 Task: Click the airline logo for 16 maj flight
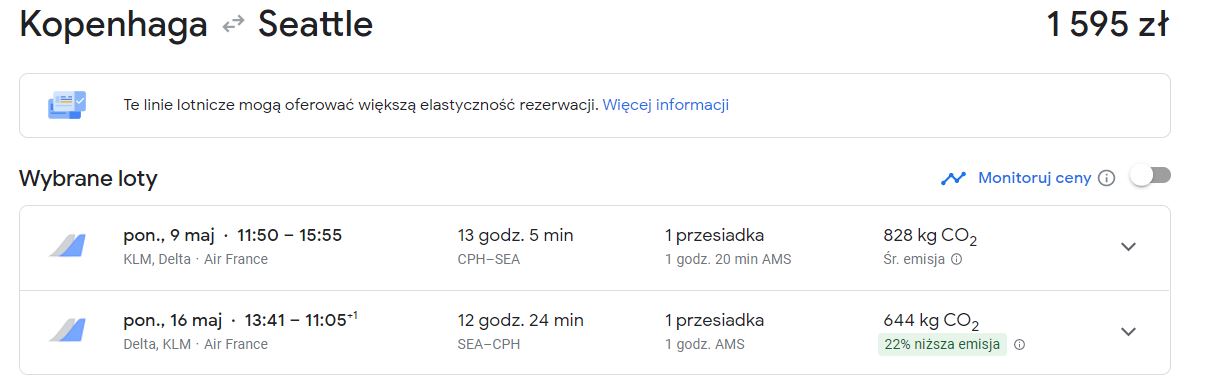click(68, 331)
